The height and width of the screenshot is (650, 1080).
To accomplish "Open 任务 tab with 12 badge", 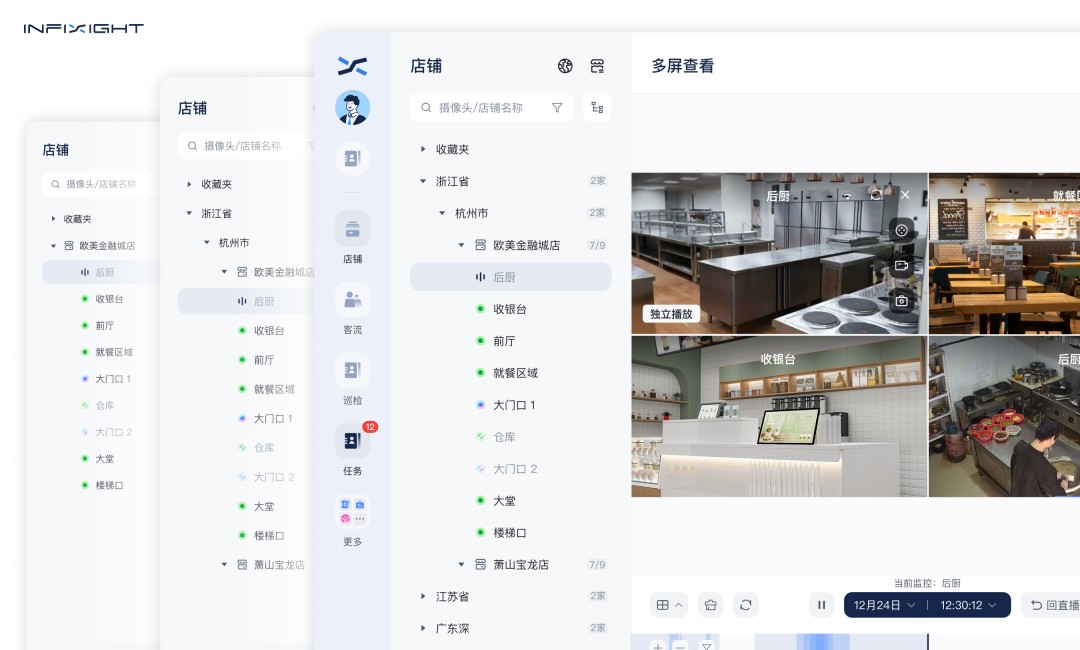I will click(x=352, y=448).
